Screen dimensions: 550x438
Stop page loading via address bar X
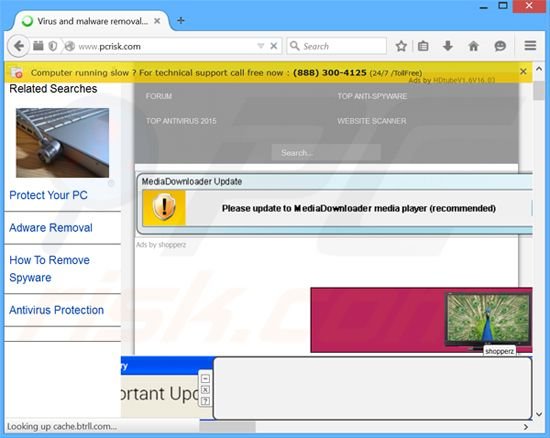[274, 46]
